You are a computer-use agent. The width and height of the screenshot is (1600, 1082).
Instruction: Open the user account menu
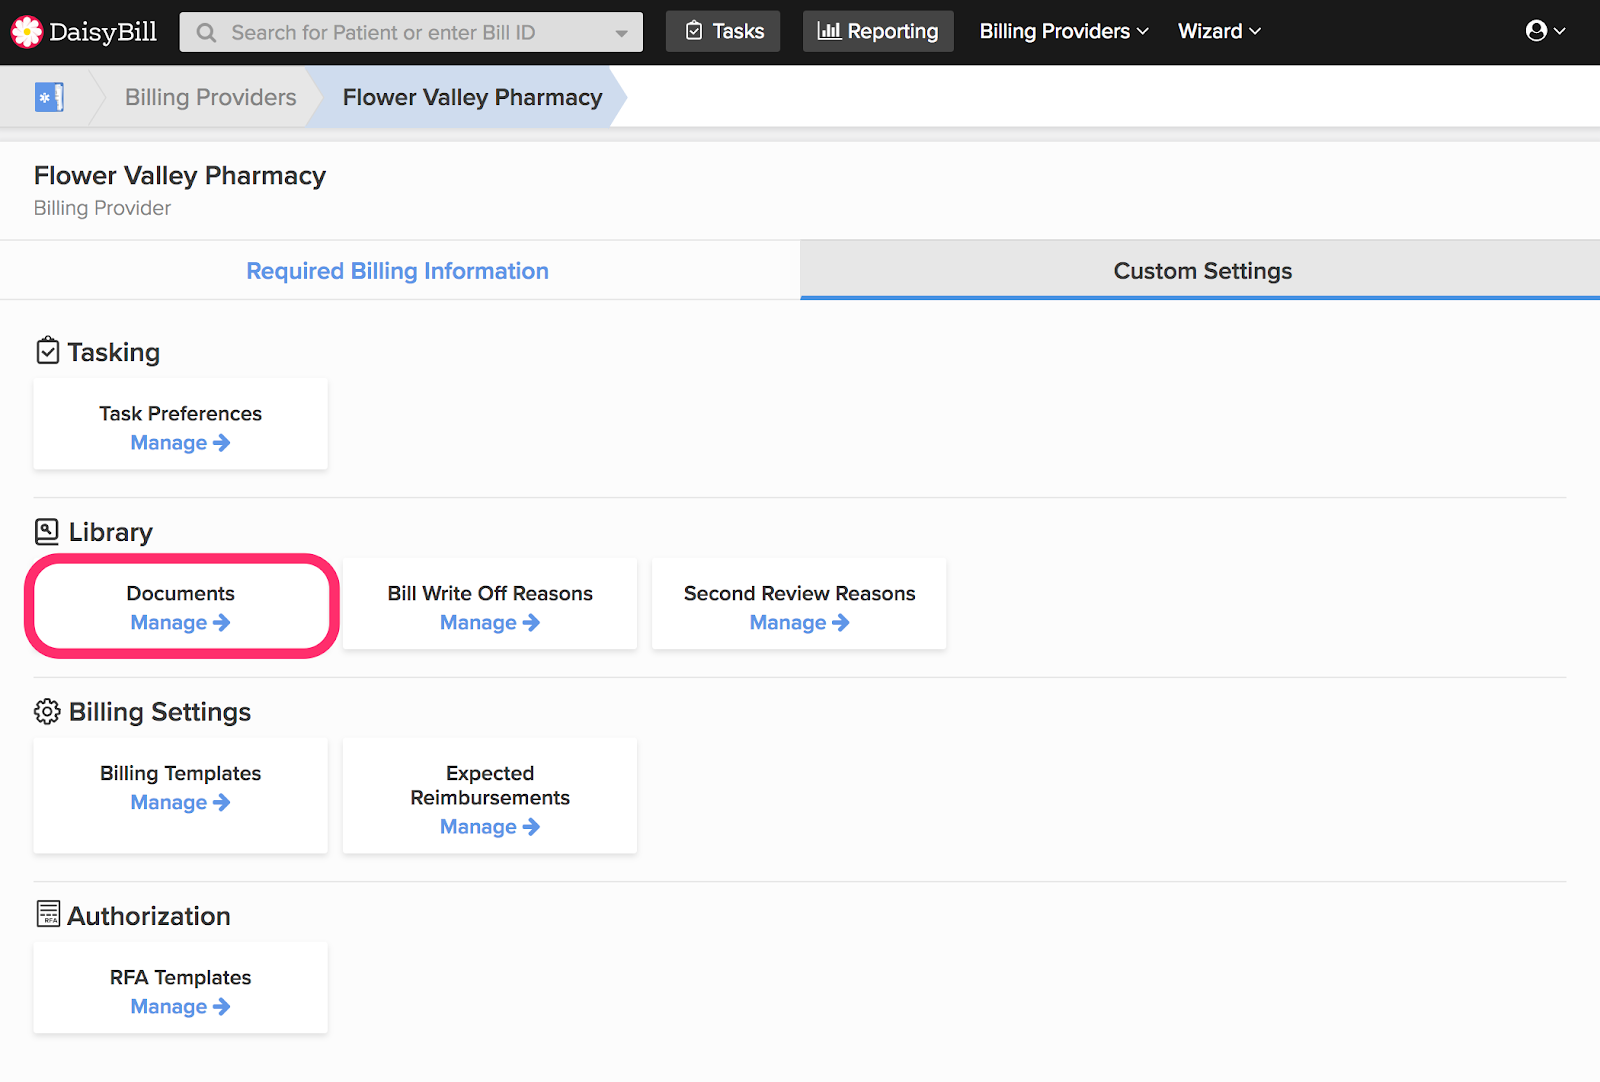tap(1545, 31)
